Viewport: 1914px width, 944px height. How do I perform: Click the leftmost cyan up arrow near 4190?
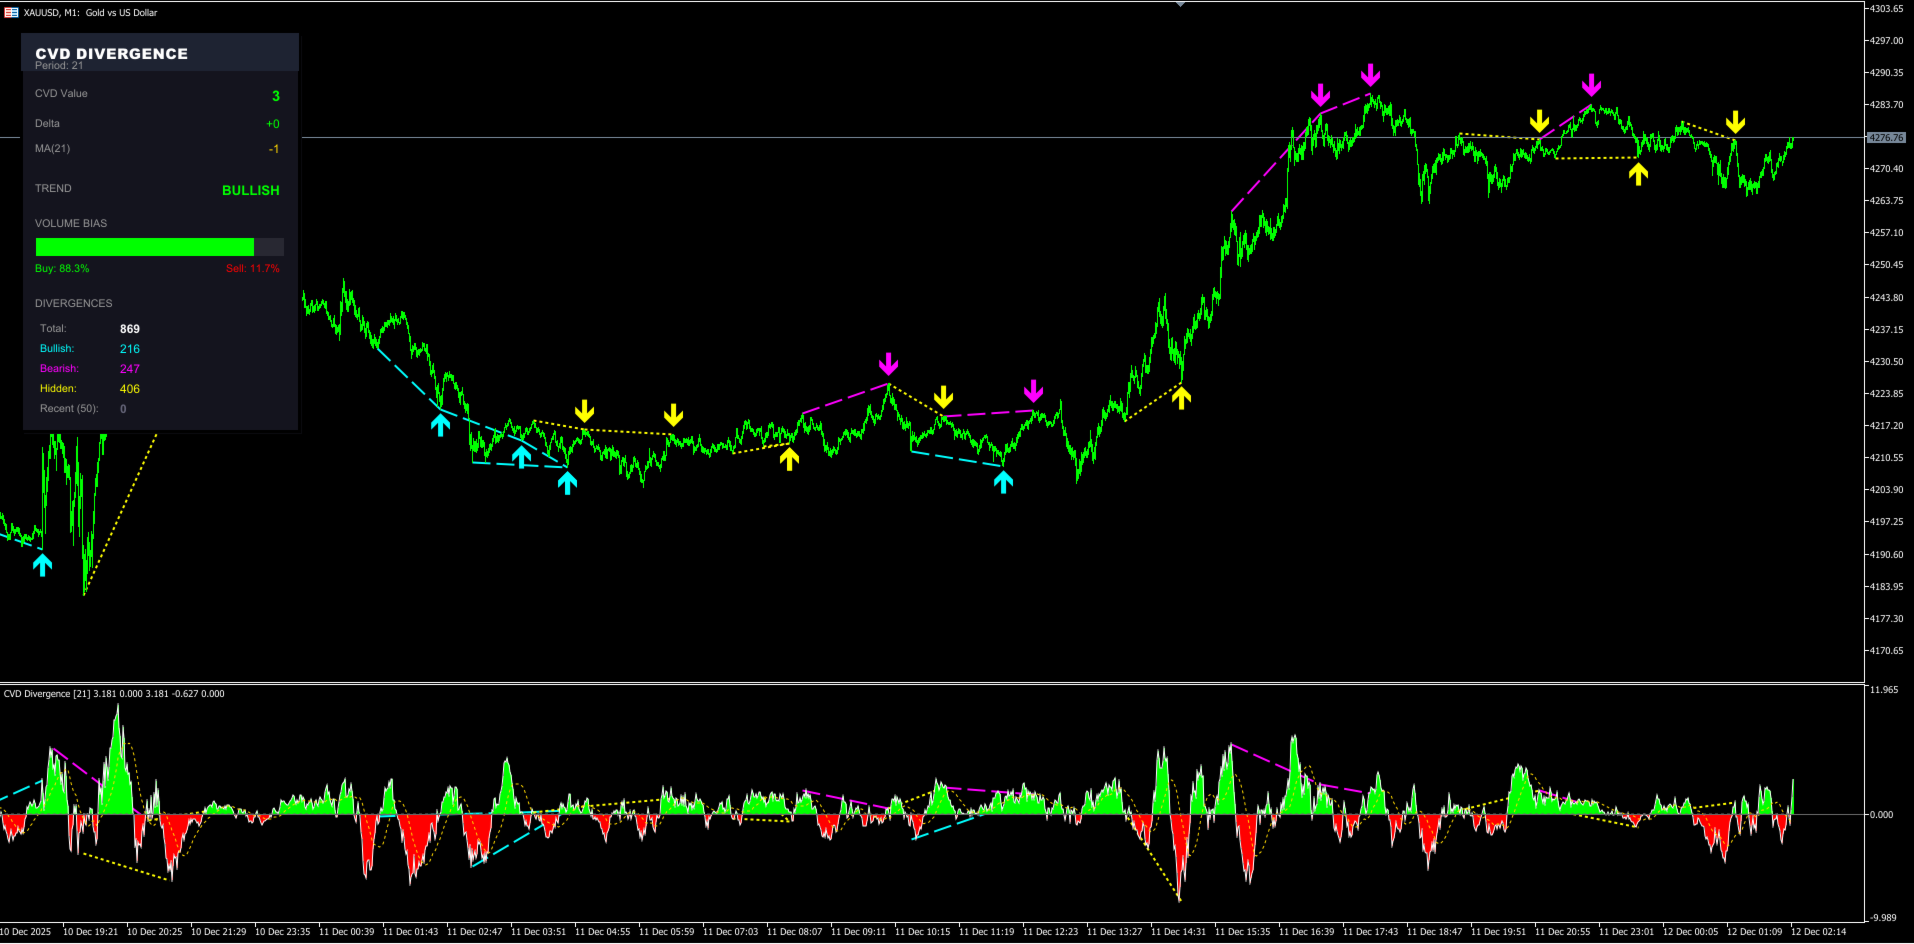(42, 565)
